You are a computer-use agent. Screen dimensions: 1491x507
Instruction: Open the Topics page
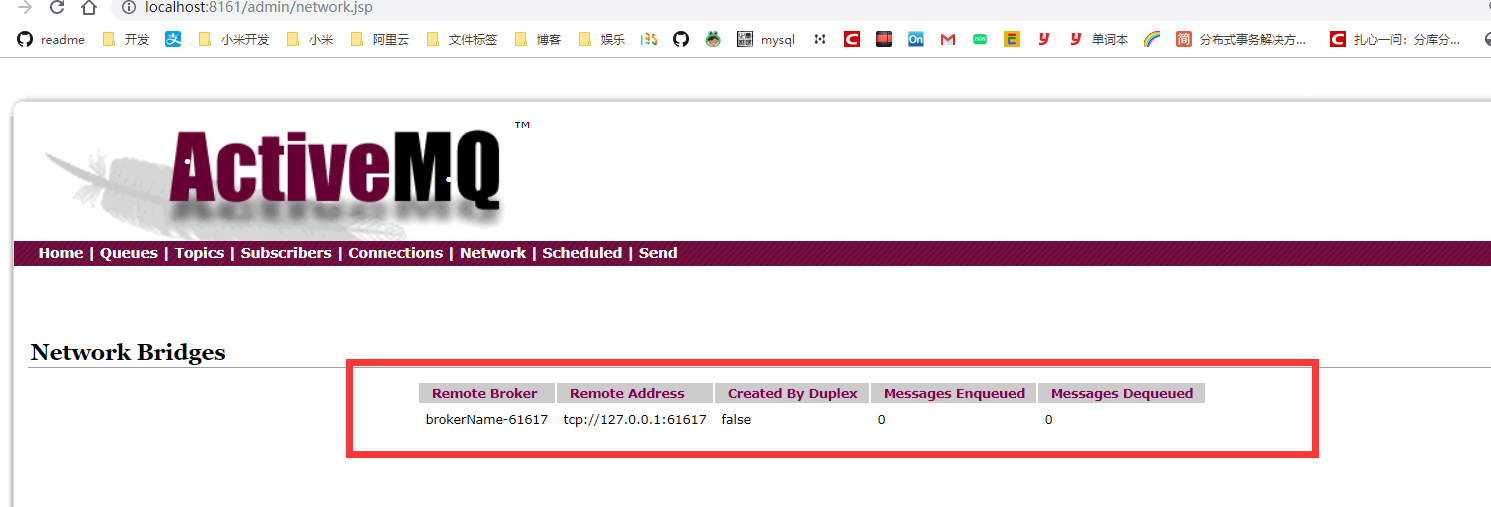(199, 253)
